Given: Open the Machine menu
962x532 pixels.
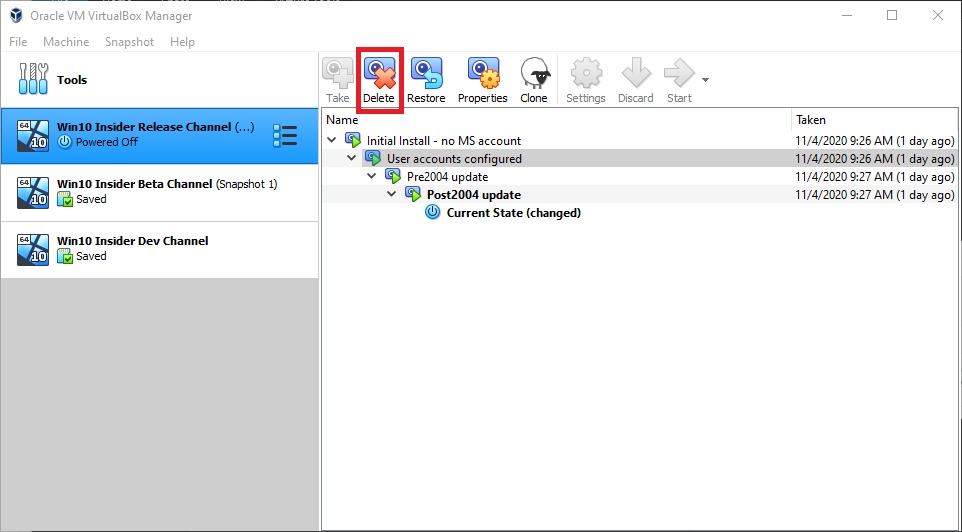Looking at the screenshot, I should (x=66, y=42).
